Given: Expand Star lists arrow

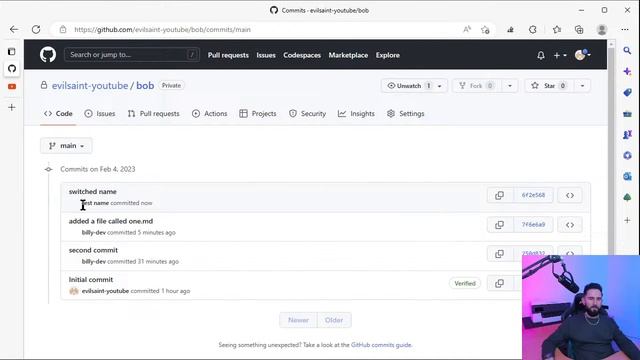Looking at the screenshot, I should 582,86.
